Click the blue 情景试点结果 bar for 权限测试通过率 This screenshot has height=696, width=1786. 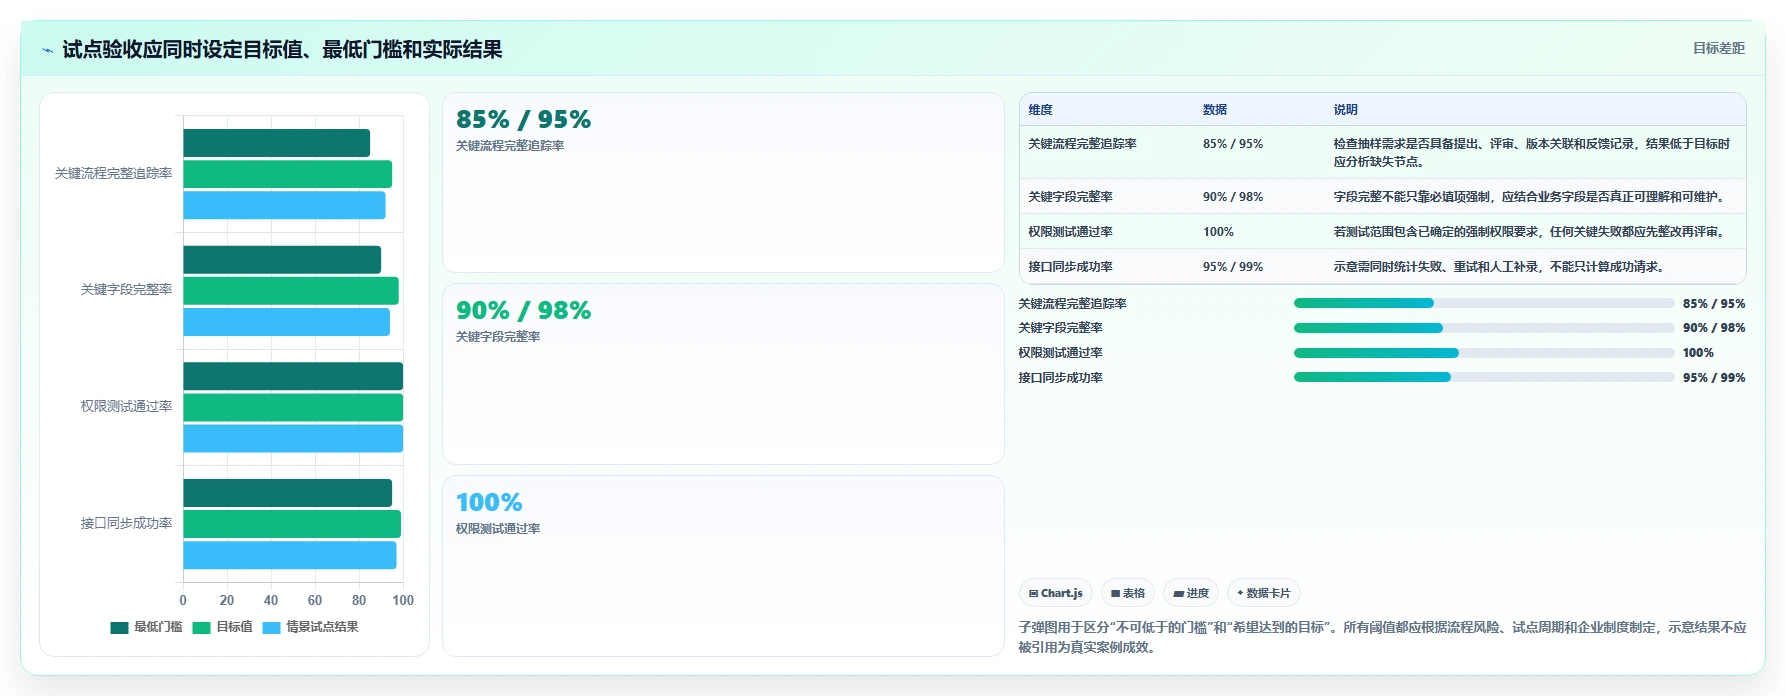[x=293, y=438]
